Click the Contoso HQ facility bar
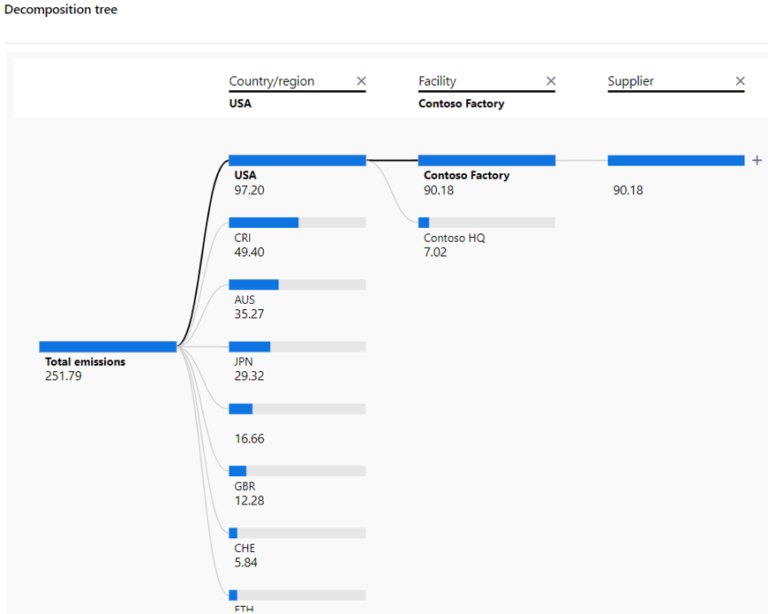 point(486,222)
